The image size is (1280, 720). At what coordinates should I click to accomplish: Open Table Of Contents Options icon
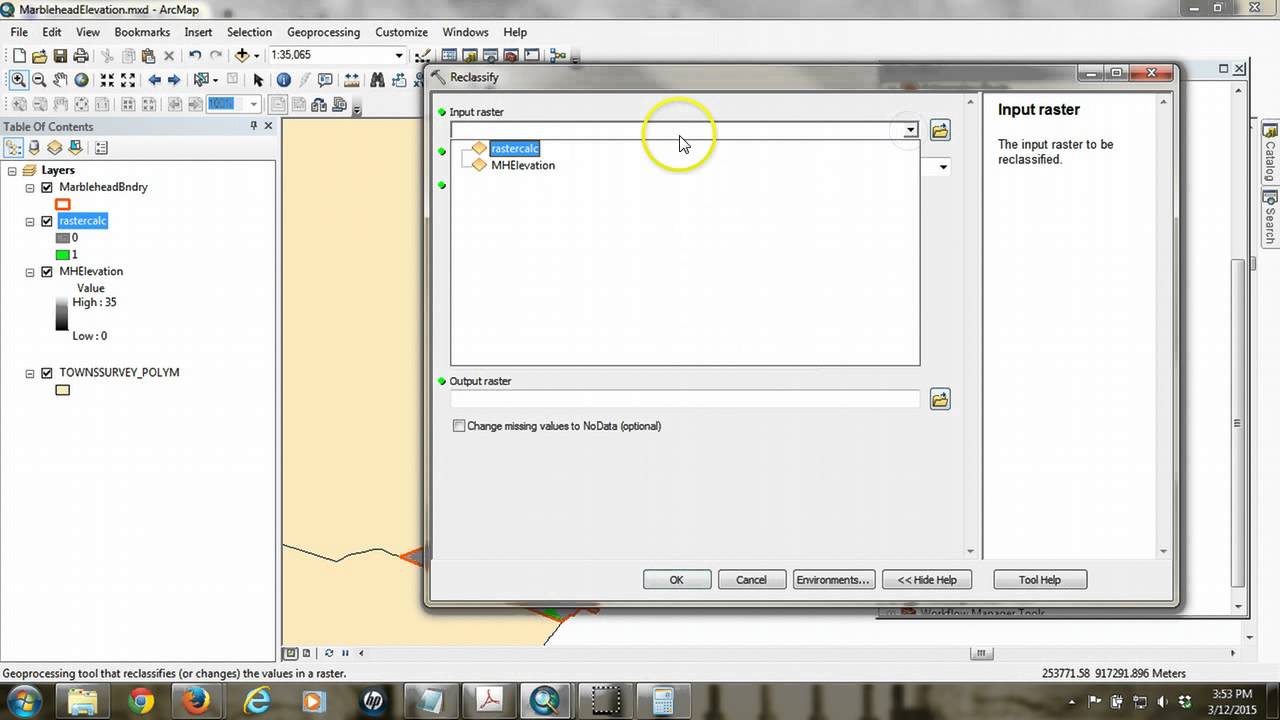101,148
